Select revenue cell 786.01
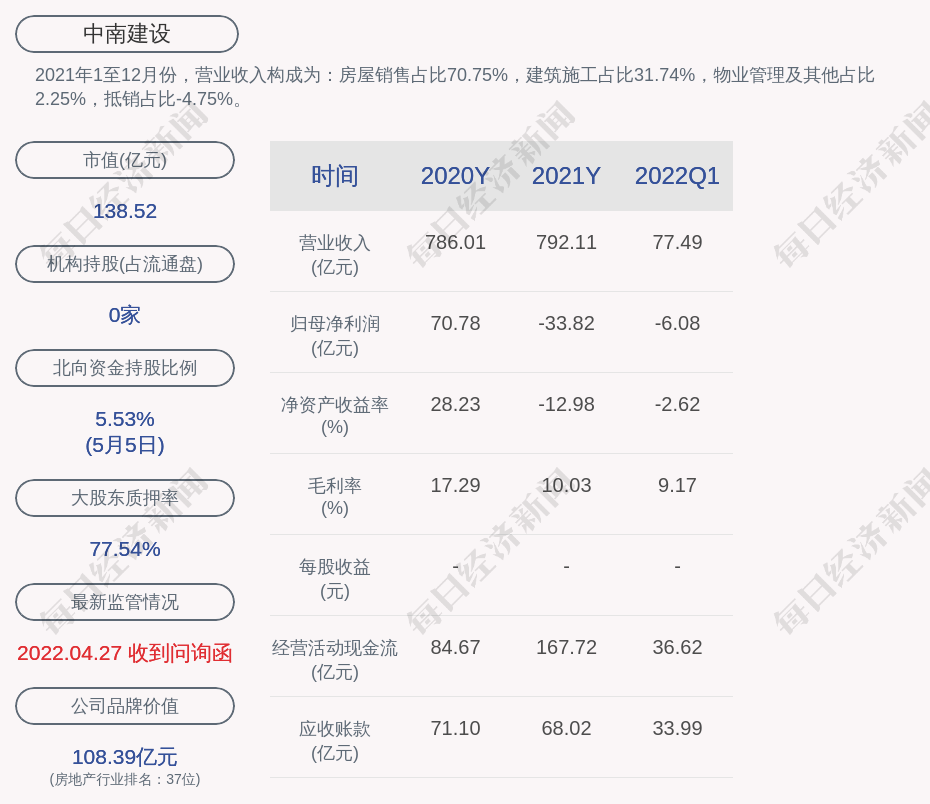 (456, 242)
